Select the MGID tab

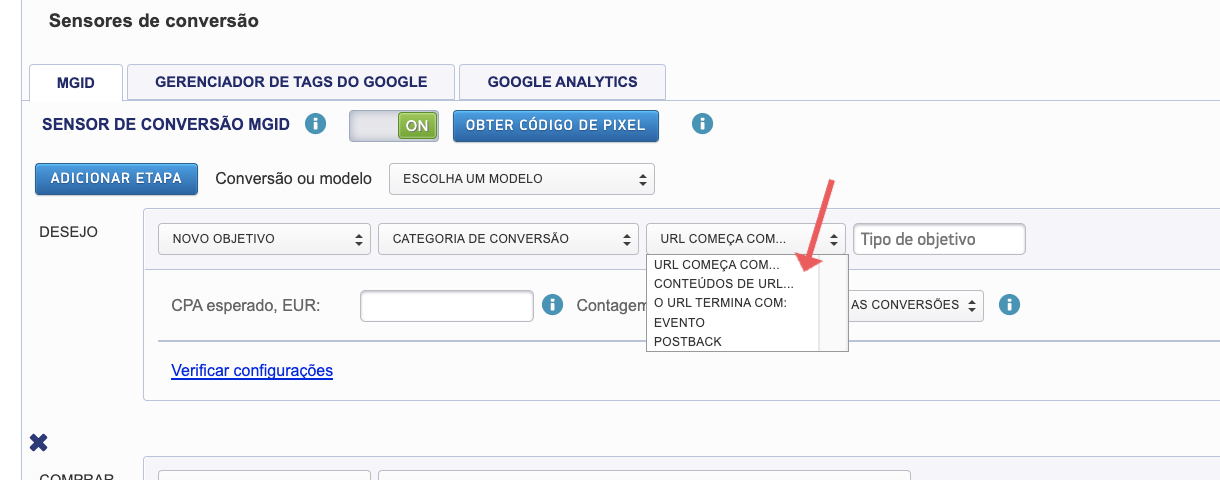pos(76,82)
